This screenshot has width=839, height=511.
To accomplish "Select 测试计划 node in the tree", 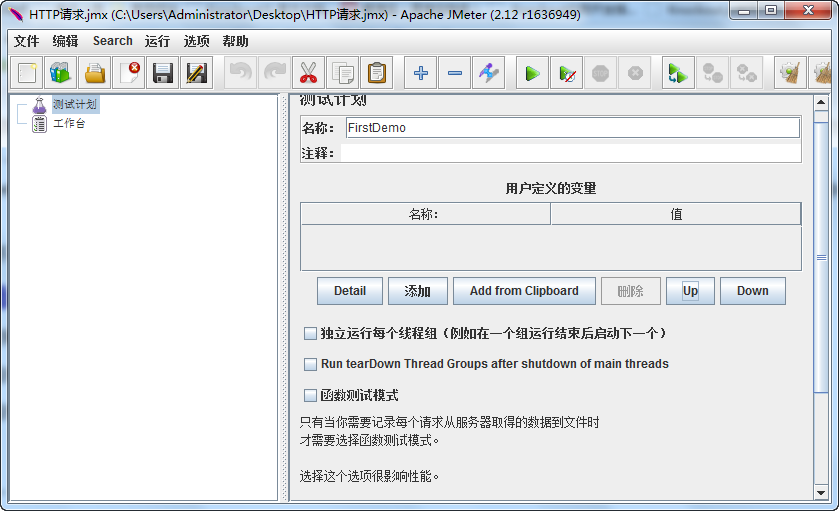I will 75,104.
